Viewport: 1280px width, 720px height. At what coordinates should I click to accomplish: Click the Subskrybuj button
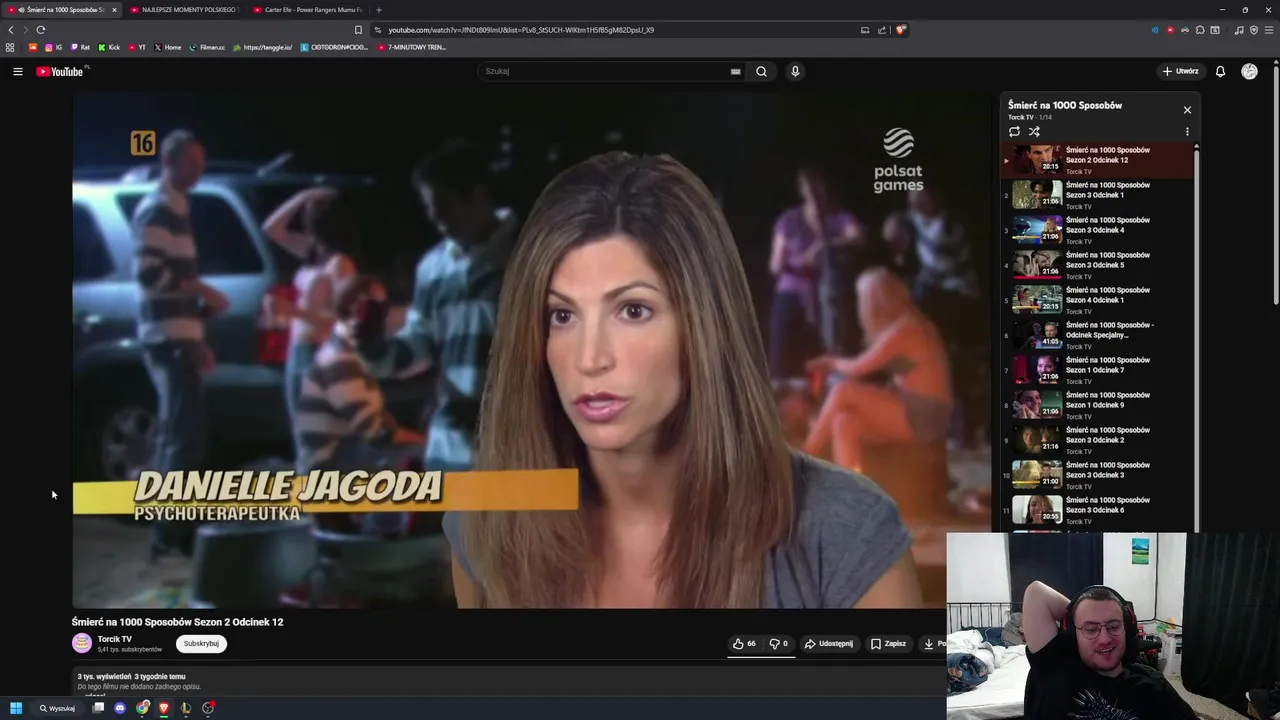click(201, 644)
